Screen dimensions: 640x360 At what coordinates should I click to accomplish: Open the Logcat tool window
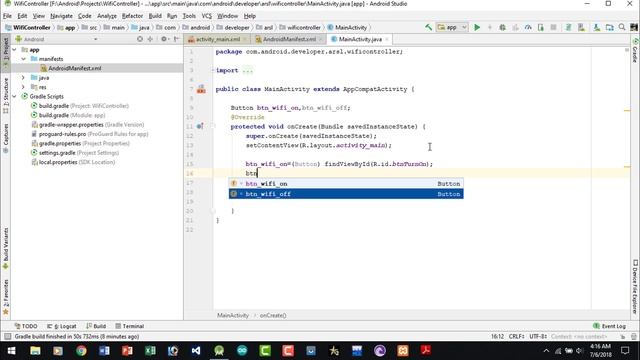pyautogui.click(x=62, y=326)
